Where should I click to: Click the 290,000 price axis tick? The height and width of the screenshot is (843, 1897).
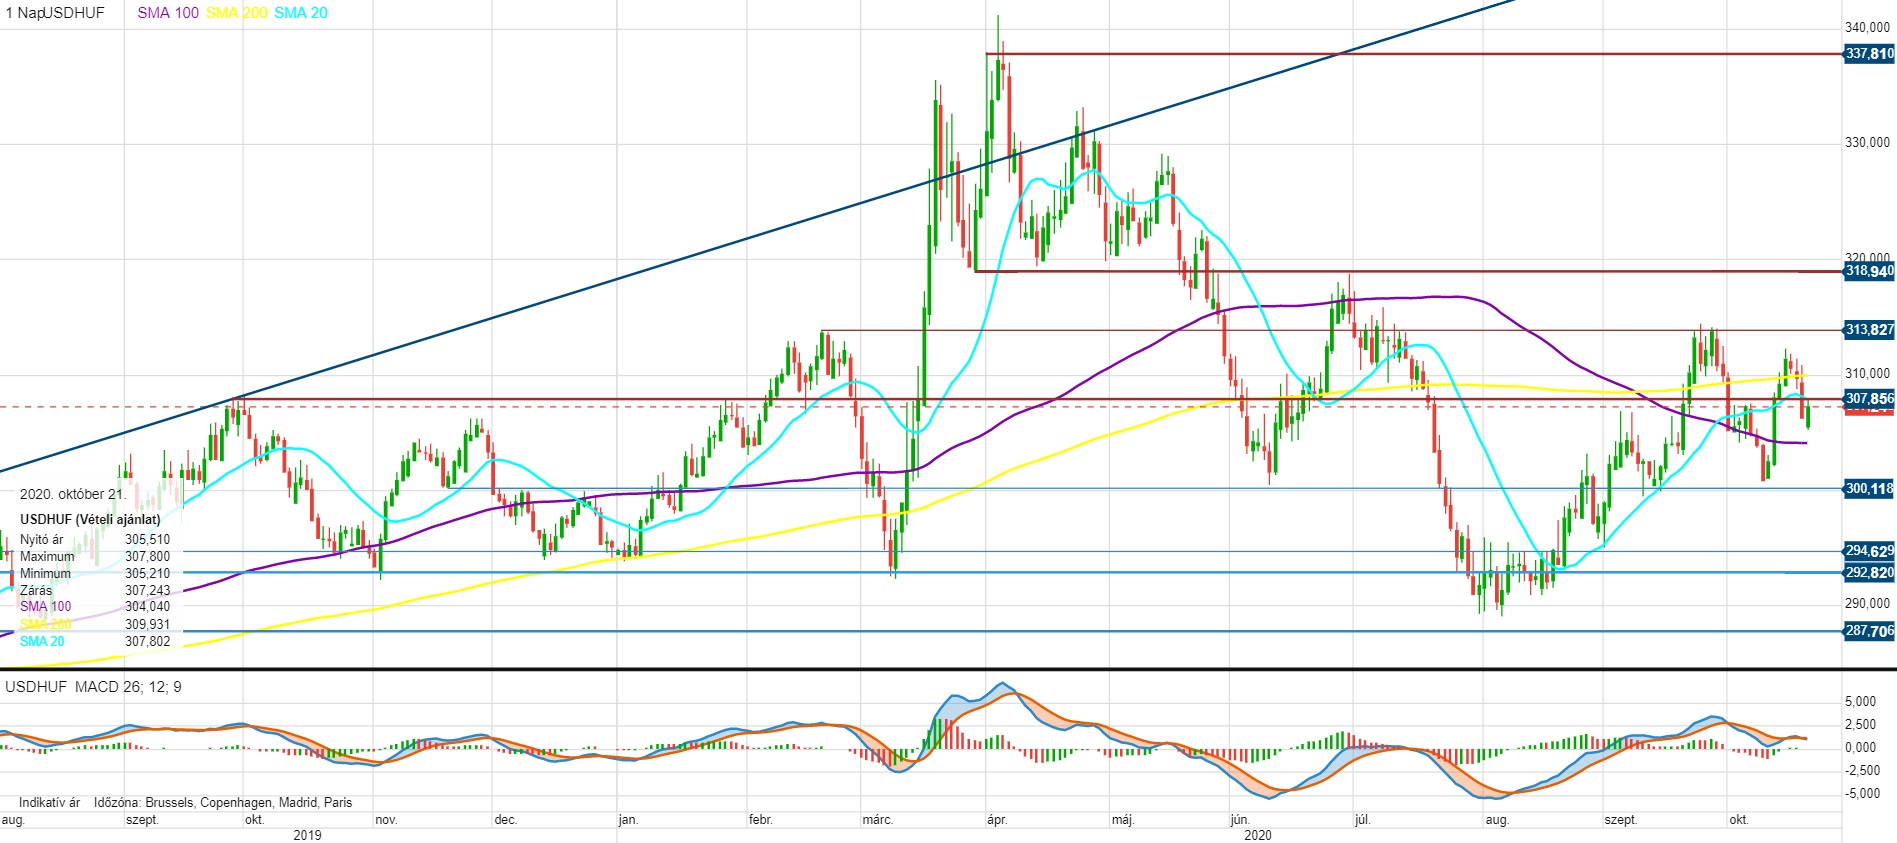[x=1867, y=604]
